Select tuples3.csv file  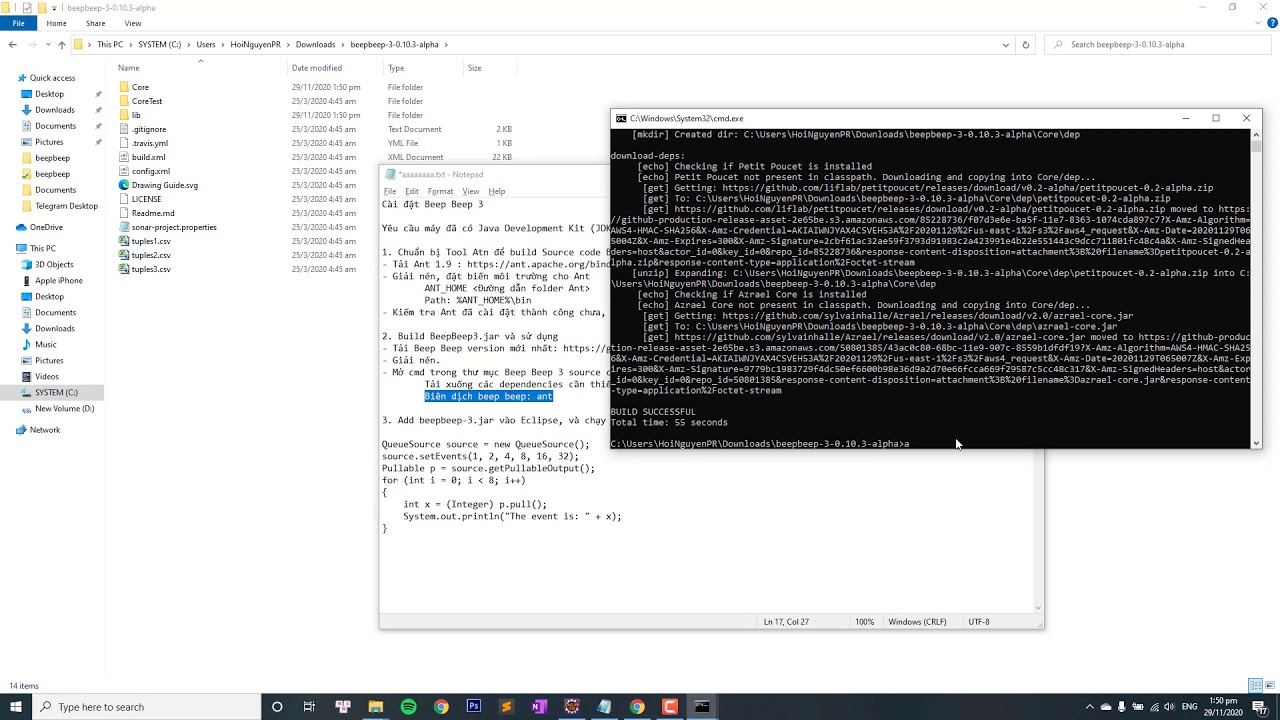tap(151, 269)
